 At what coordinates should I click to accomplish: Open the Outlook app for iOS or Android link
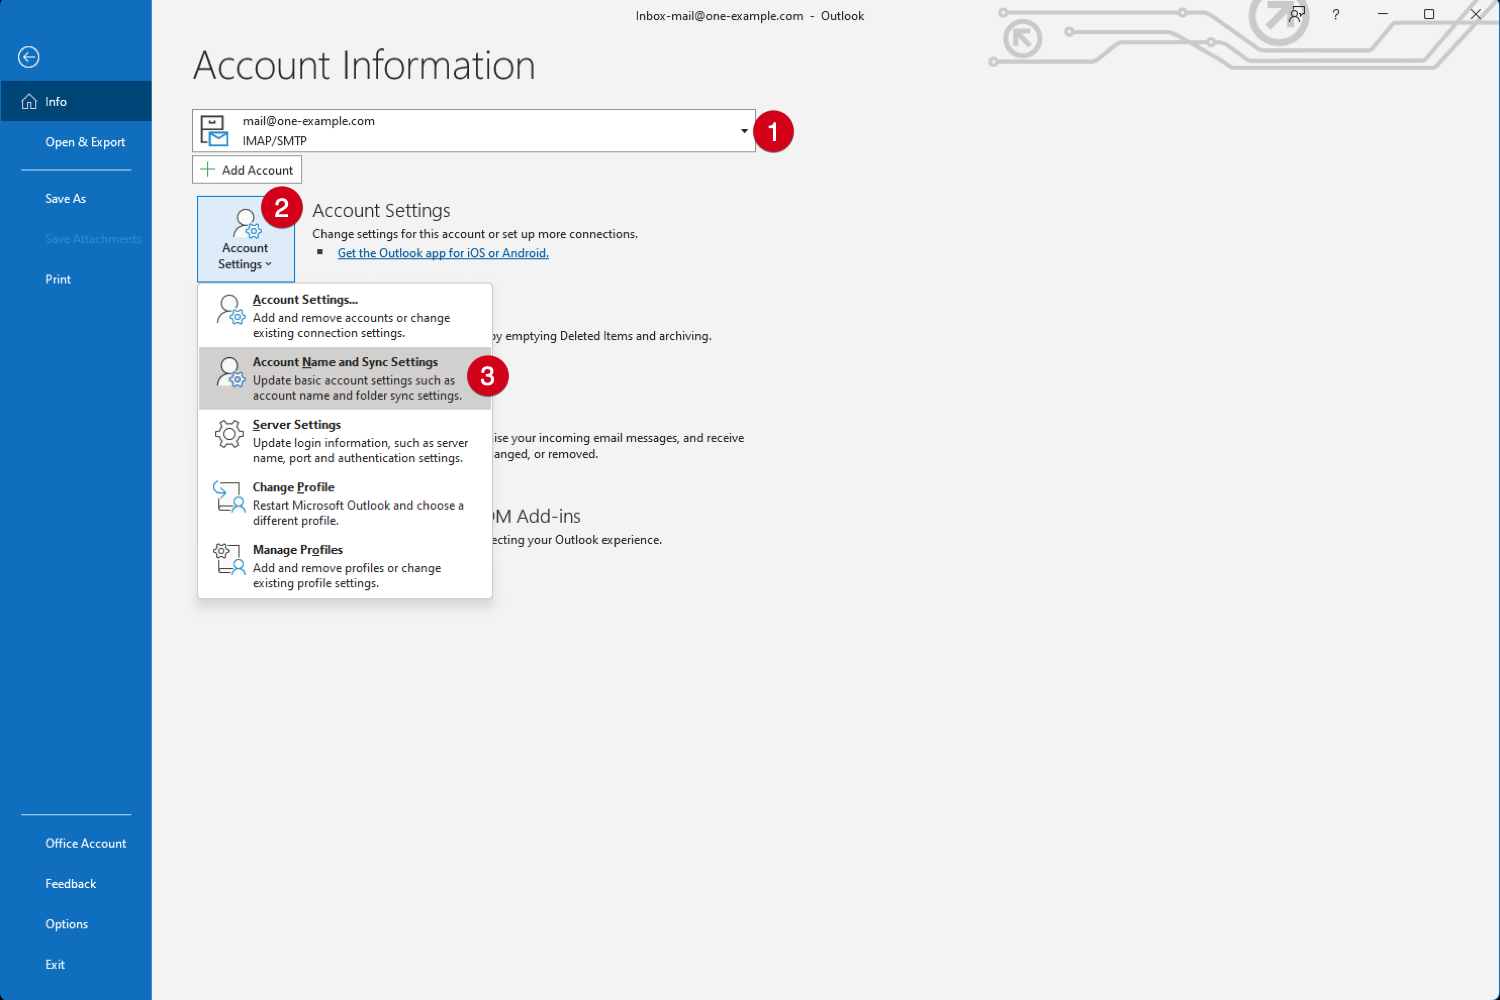442,252
